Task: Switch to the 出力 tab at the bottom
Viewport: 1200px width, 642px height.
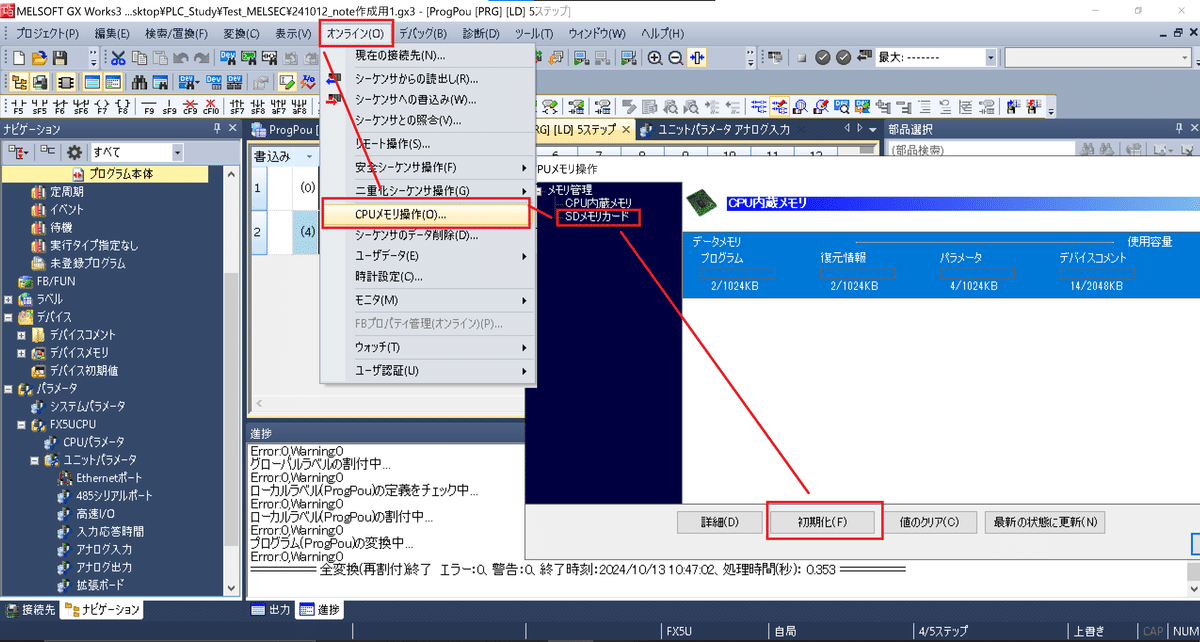Action: 271,609
